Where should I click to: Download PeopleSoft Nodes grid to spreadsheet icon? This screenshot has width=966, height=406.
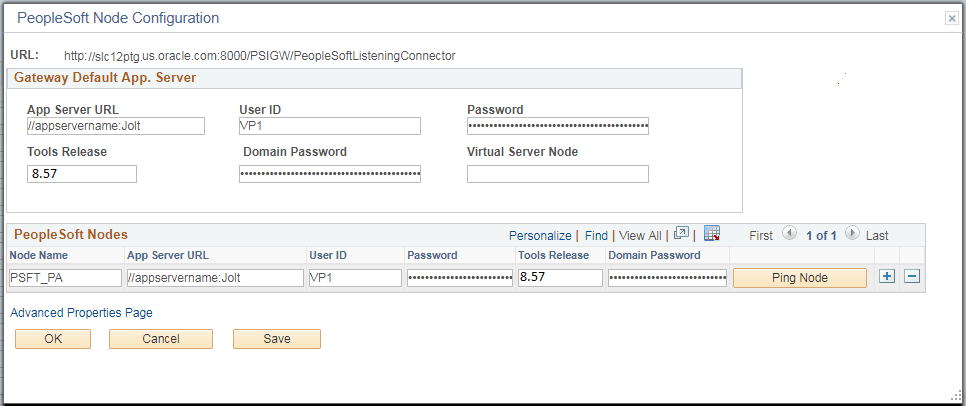point(712,233)
